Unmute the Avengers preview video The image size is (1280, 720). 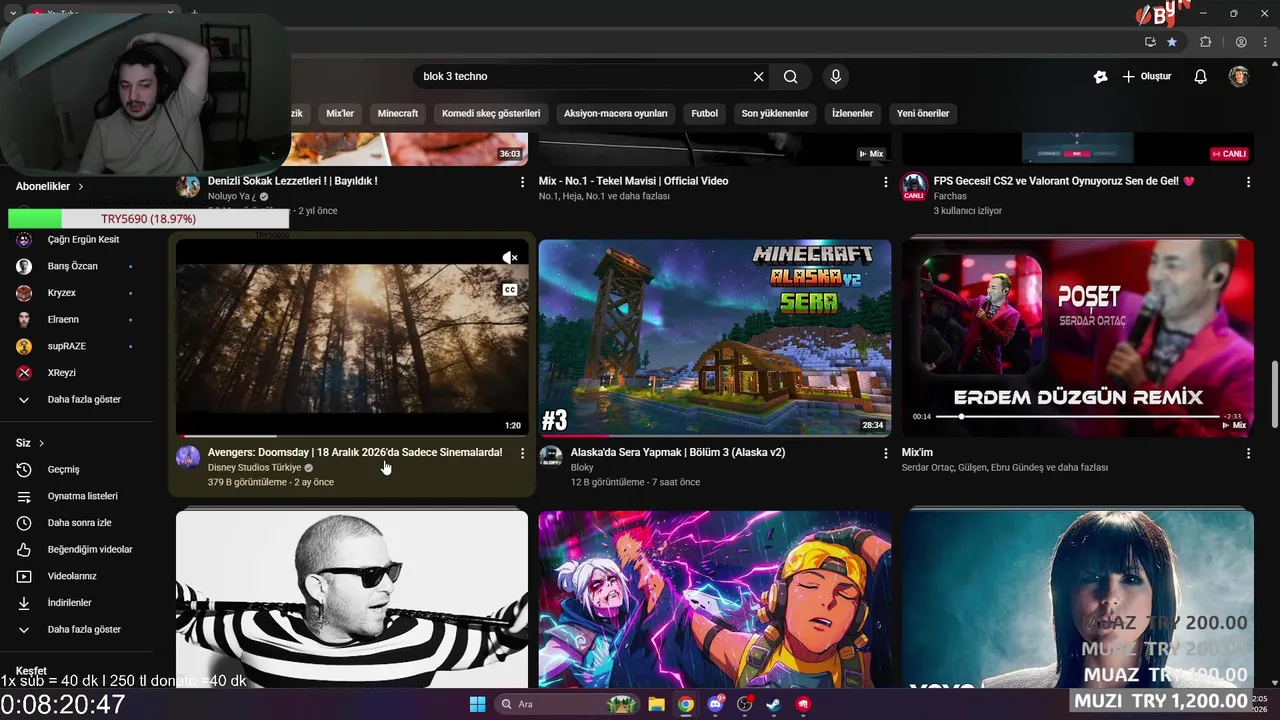(x=510, y=258)
